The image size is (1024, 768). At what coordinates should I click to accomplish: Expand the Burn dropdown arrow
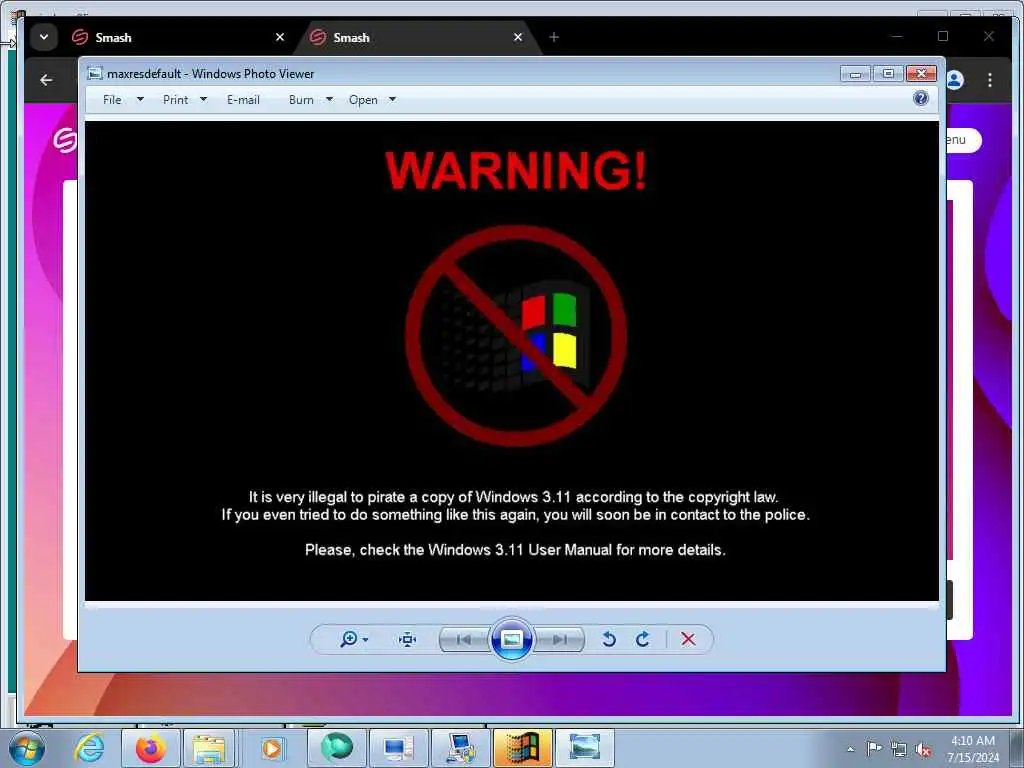tap(329, 99)
